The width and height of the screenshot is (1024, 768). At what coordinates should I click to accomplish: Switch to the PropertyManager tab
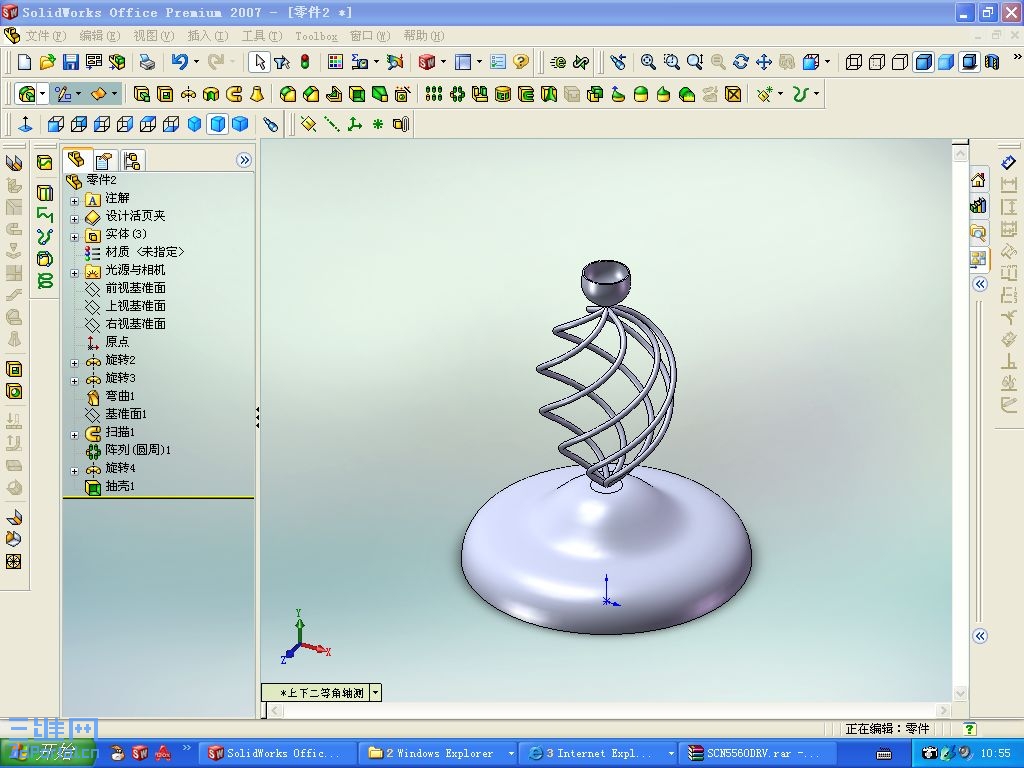[104, 160]
